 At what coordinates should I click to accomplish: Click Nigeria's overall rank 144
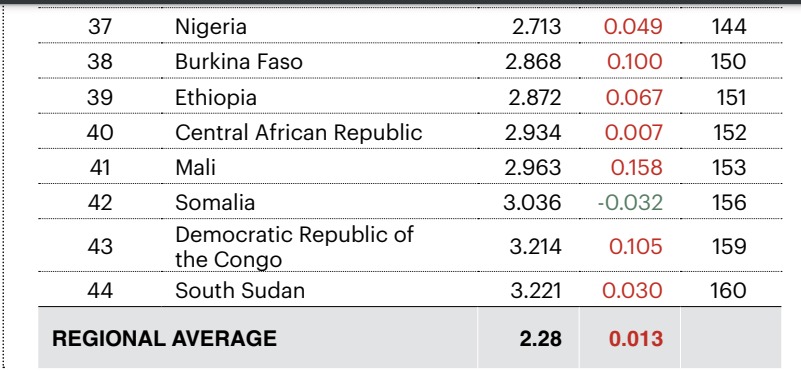pyautogui.click(x=729, y=27)
